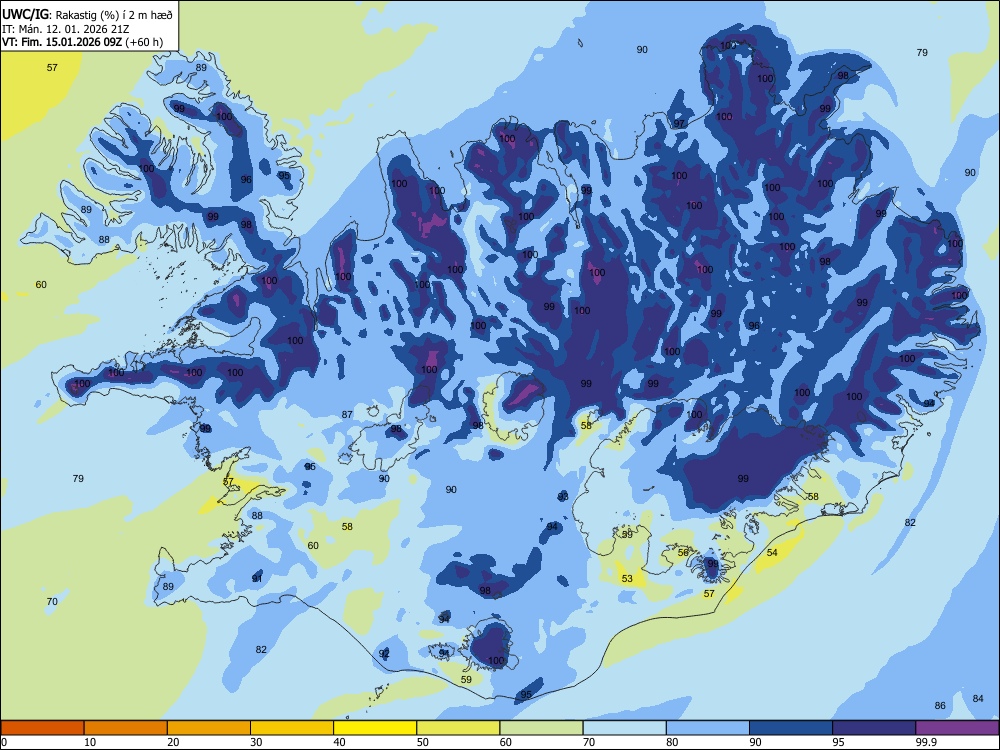
Task: Click the legend tick label '50'
Action: point(423,742)
